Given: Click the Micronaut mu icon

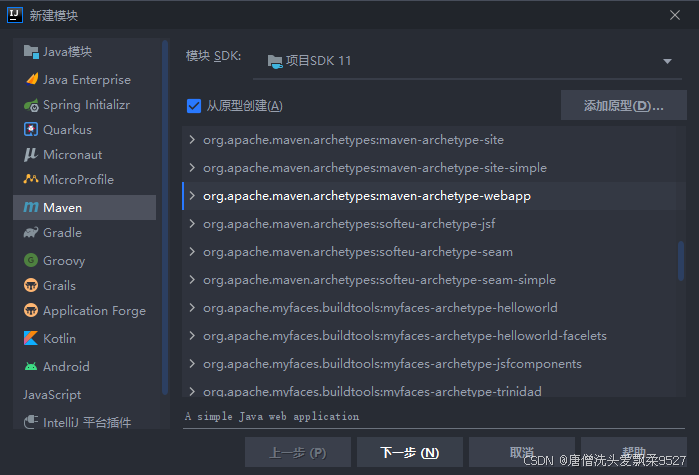Looking at the screenshot, I should tap(31, 154).
